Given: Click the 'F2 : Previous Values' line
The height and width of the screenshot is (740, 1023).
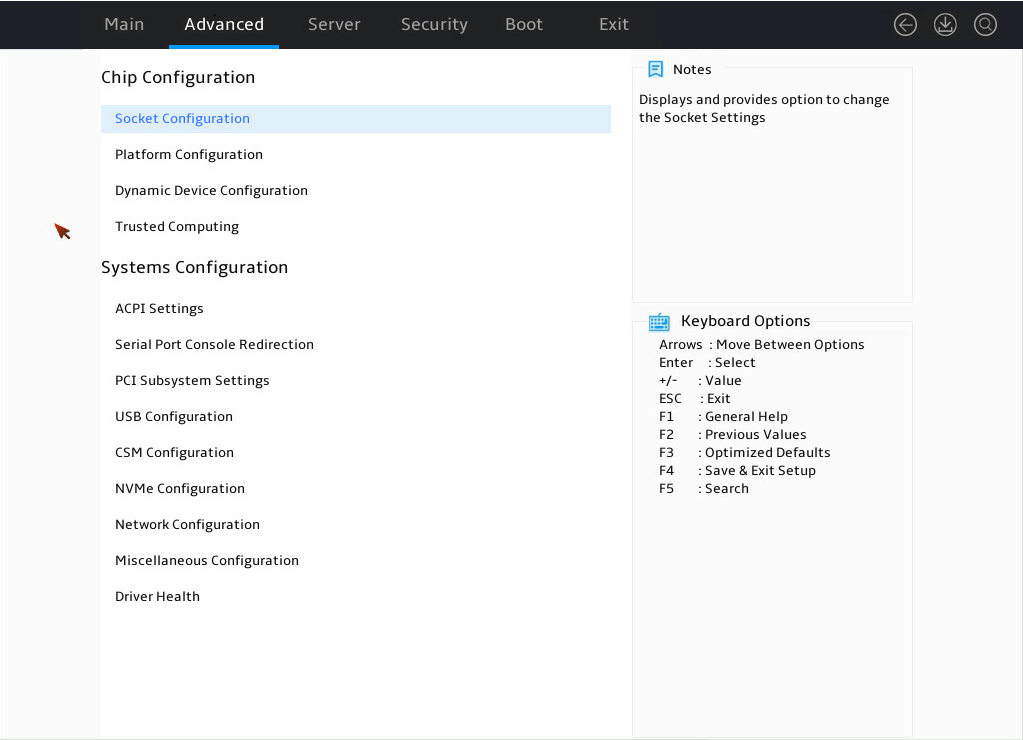Looking at the screenshot, I should tap(733, 435).
